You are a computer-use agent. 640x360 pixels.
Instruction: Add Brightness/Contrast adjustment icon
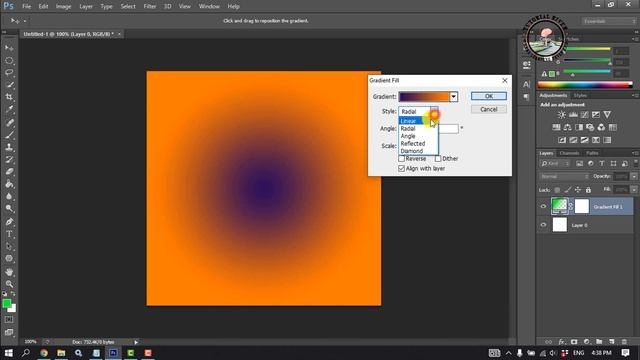[x=562, y=115]
